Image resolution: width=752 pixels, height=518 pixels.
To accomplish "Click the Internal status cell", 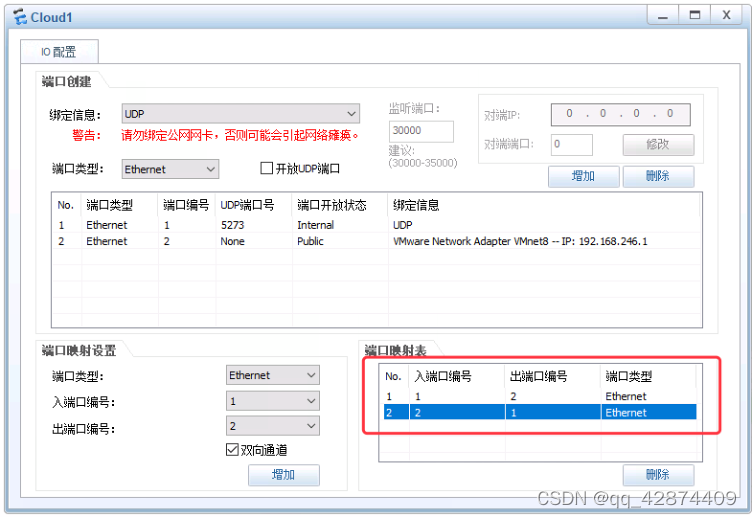I will pyautogui.click(x=316, y=225).
